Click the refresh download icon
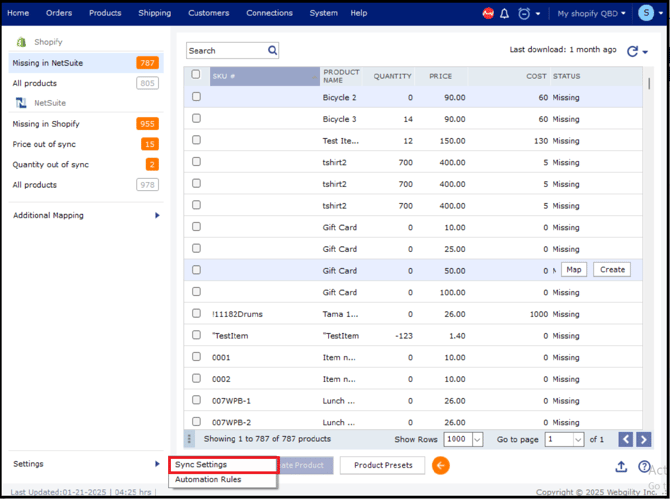 click(632, 51)
